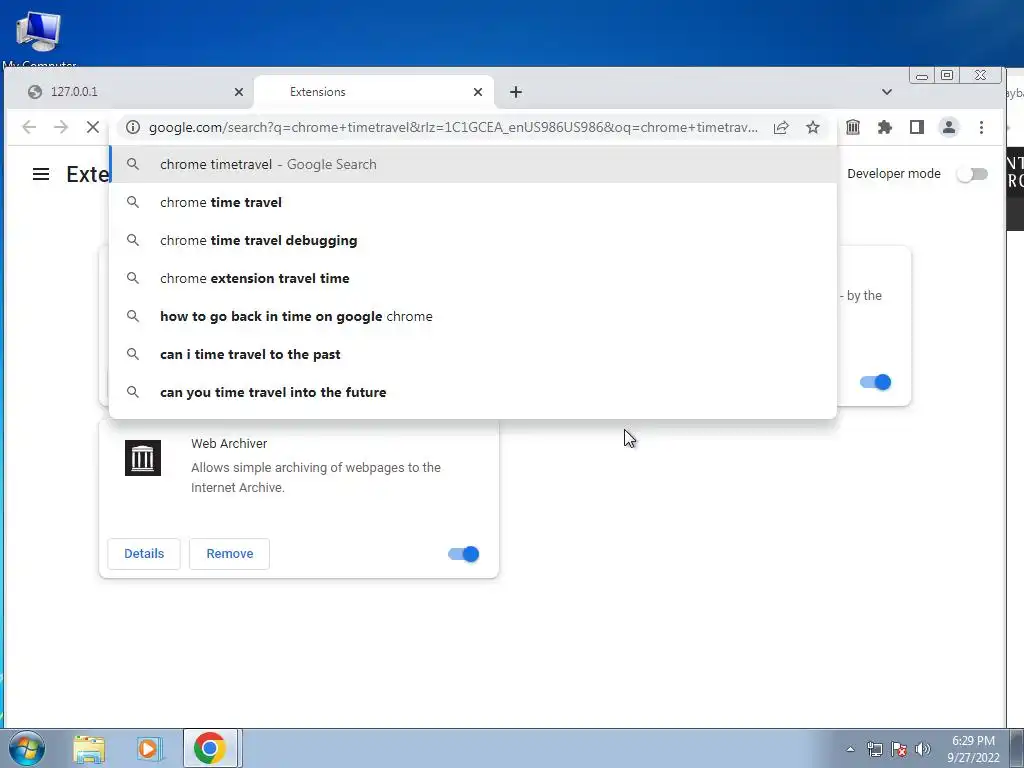This screenshot has width=1024, height=768.
Task: Show hidden system tray icons
Action: pyautogui.click(x=850, y=749)
